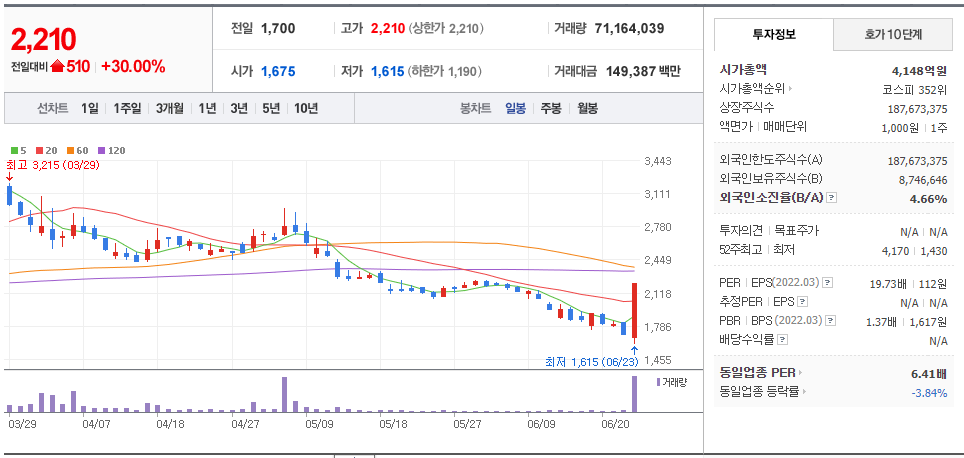964x458 pixels.
Task: Click the 상한가 2,210 text
Action: pos(446,28)
